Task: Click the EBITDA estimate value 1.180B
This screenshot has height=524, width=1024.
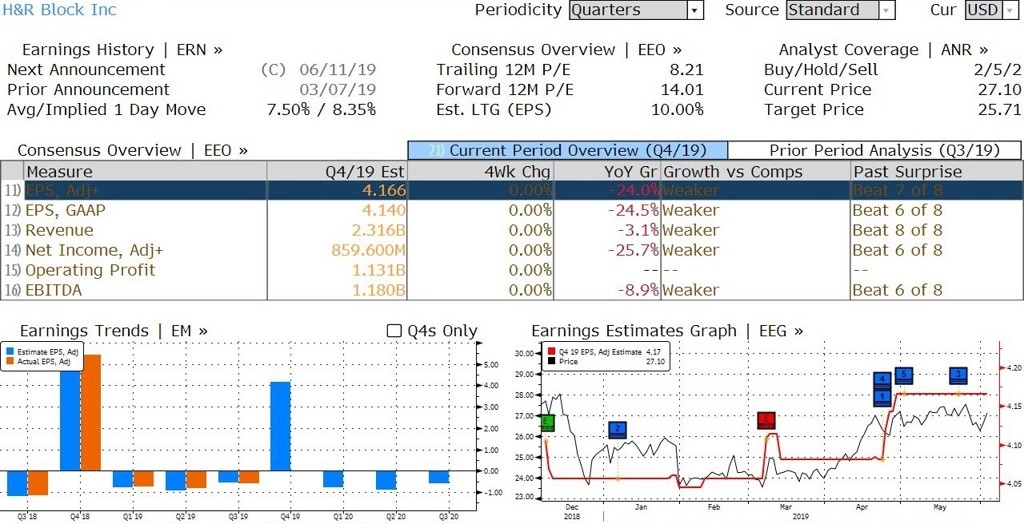Action: pyautogui.click(x=379, y=290)
